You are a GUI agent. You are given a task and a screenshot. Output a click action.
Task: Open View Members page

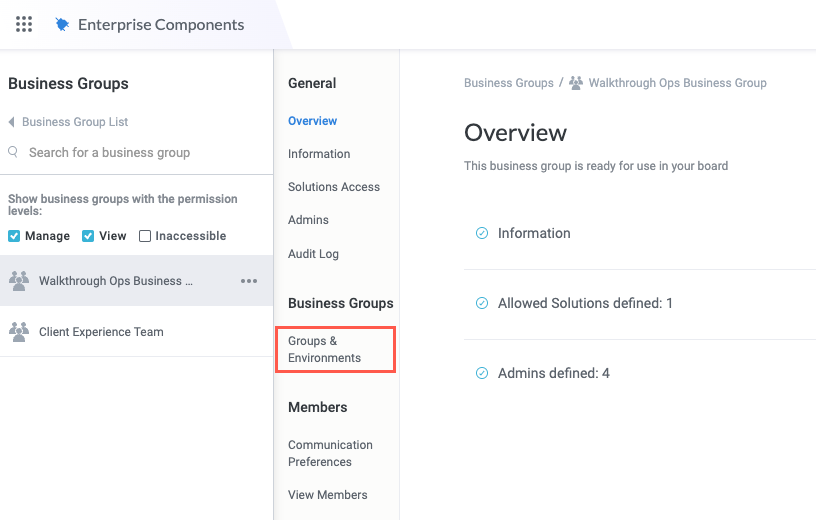point(327,495)
